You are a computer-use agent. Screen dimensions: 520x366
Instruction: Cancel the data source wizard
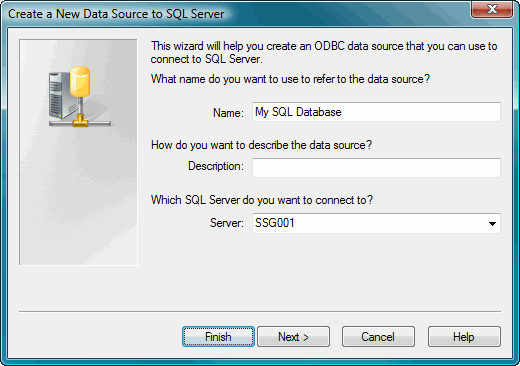click(x=378, y=337)
